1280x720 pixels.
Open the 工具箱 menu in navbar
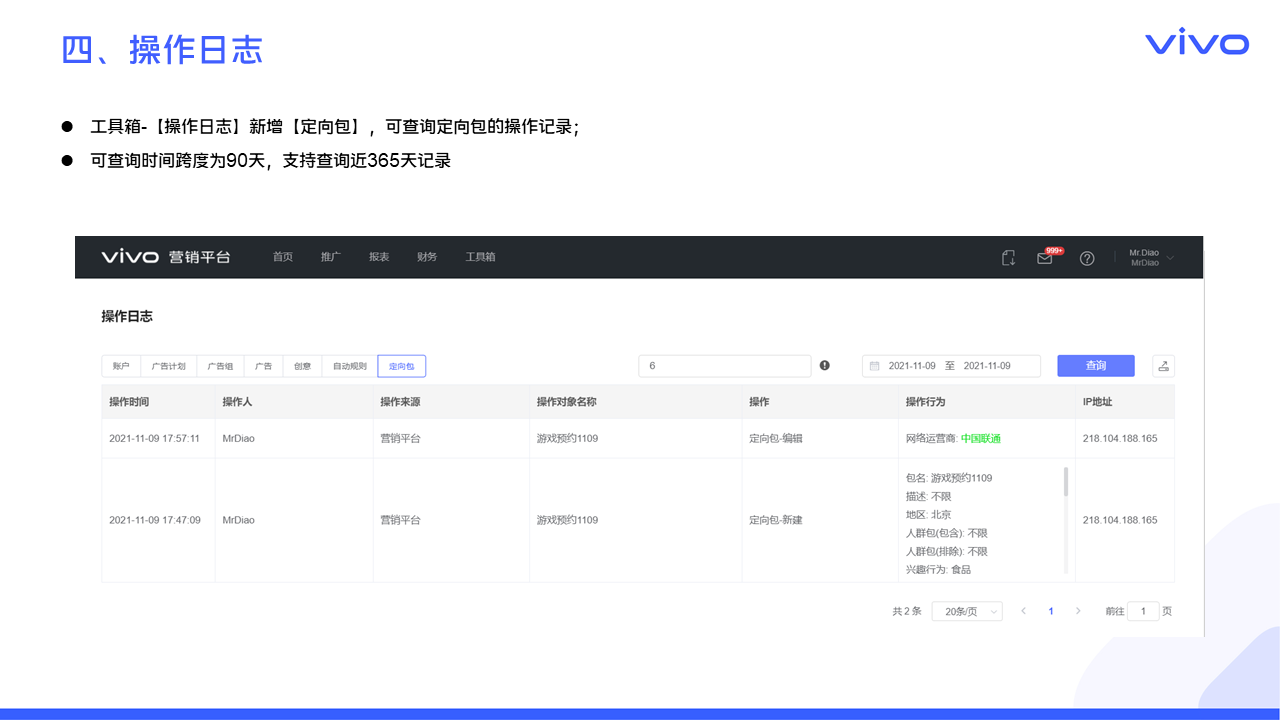click(480, 257)
